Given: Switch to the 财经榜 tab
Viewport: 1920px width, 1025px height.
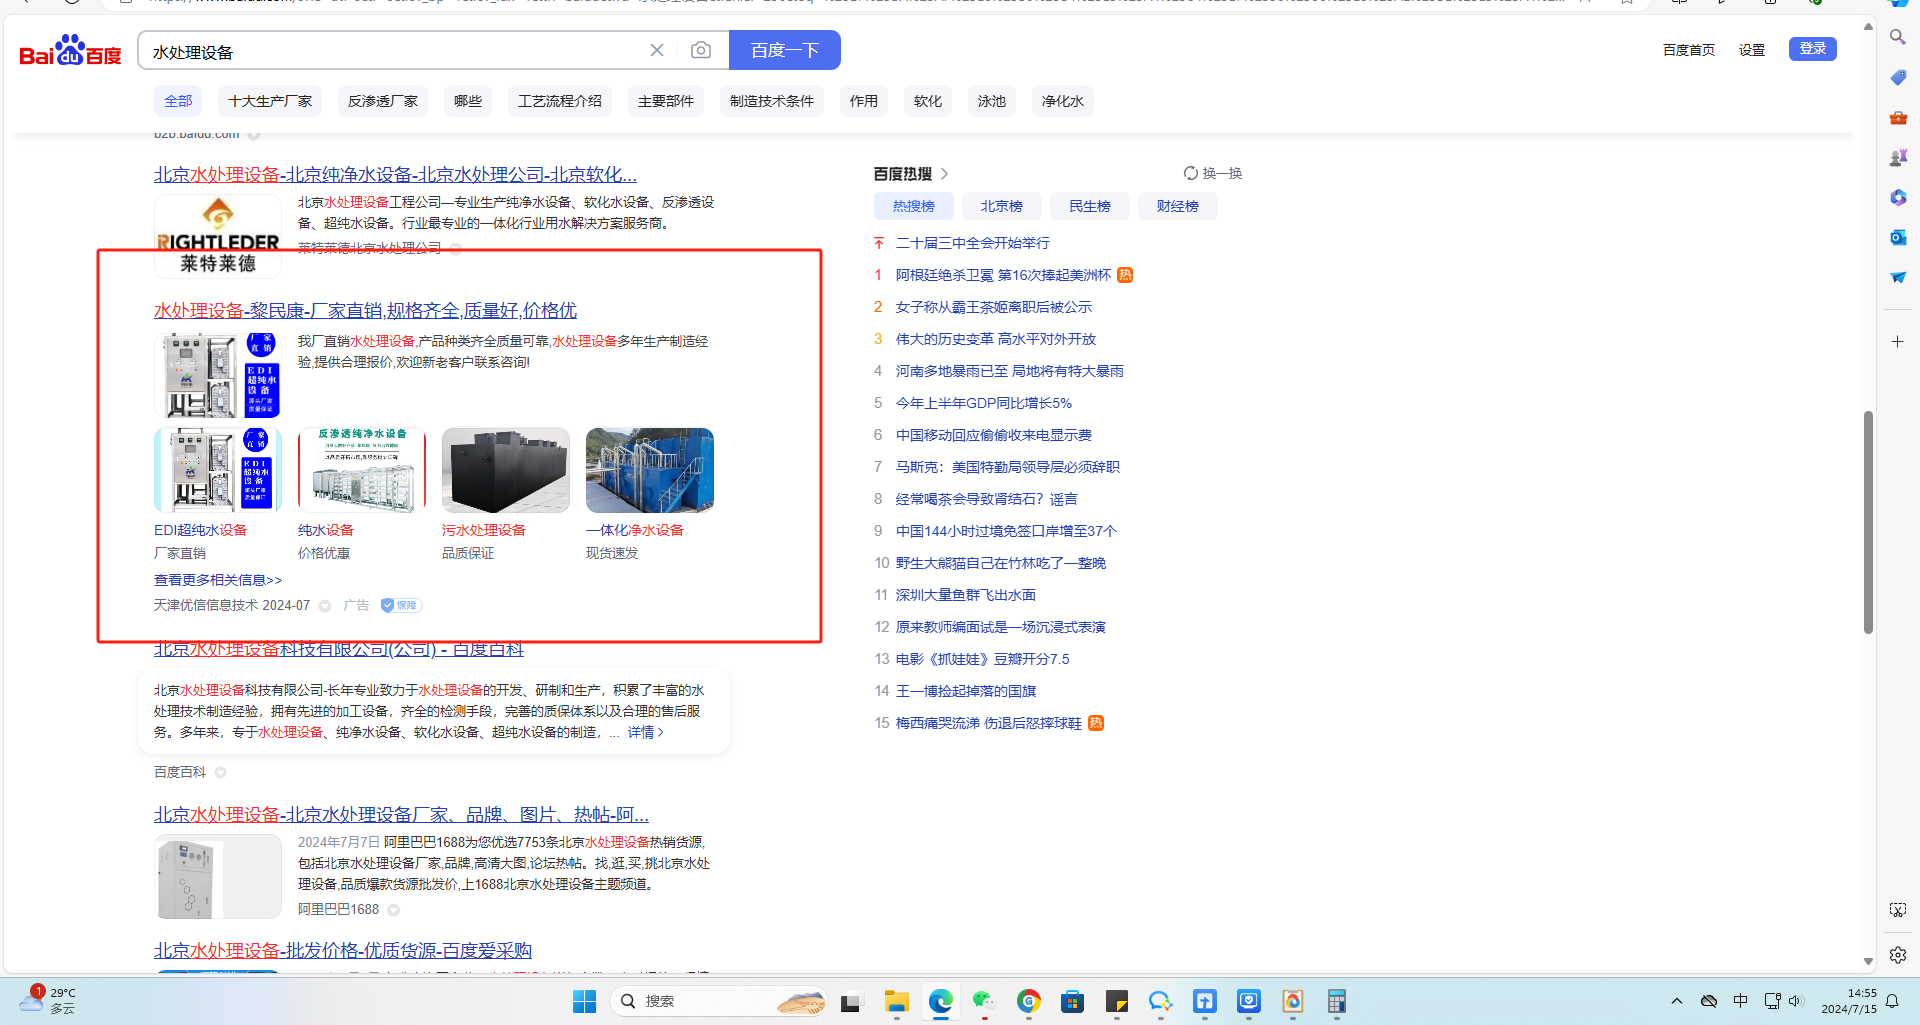Looking at the screenshot, I should pyautogui.click(x=1178, y=206).
